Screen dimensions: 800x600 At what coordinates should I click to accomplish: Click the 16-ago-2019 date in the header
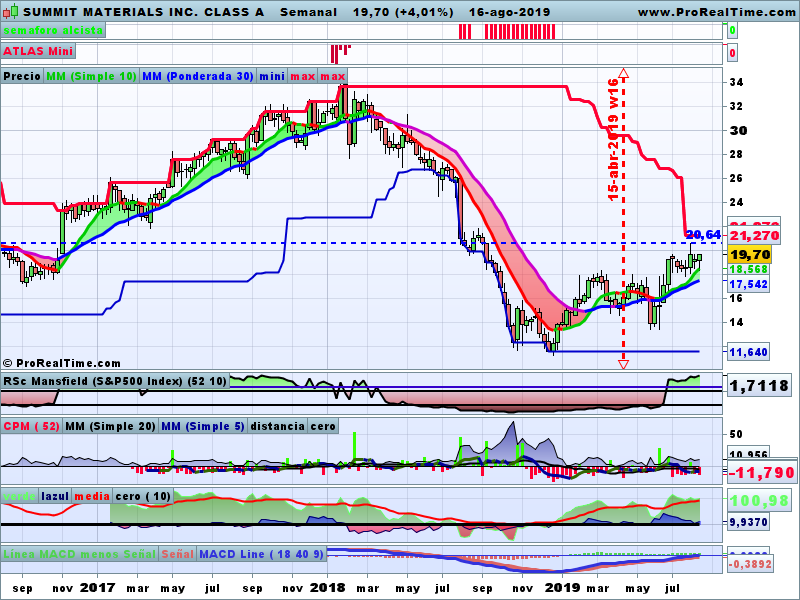pos(509,12)
